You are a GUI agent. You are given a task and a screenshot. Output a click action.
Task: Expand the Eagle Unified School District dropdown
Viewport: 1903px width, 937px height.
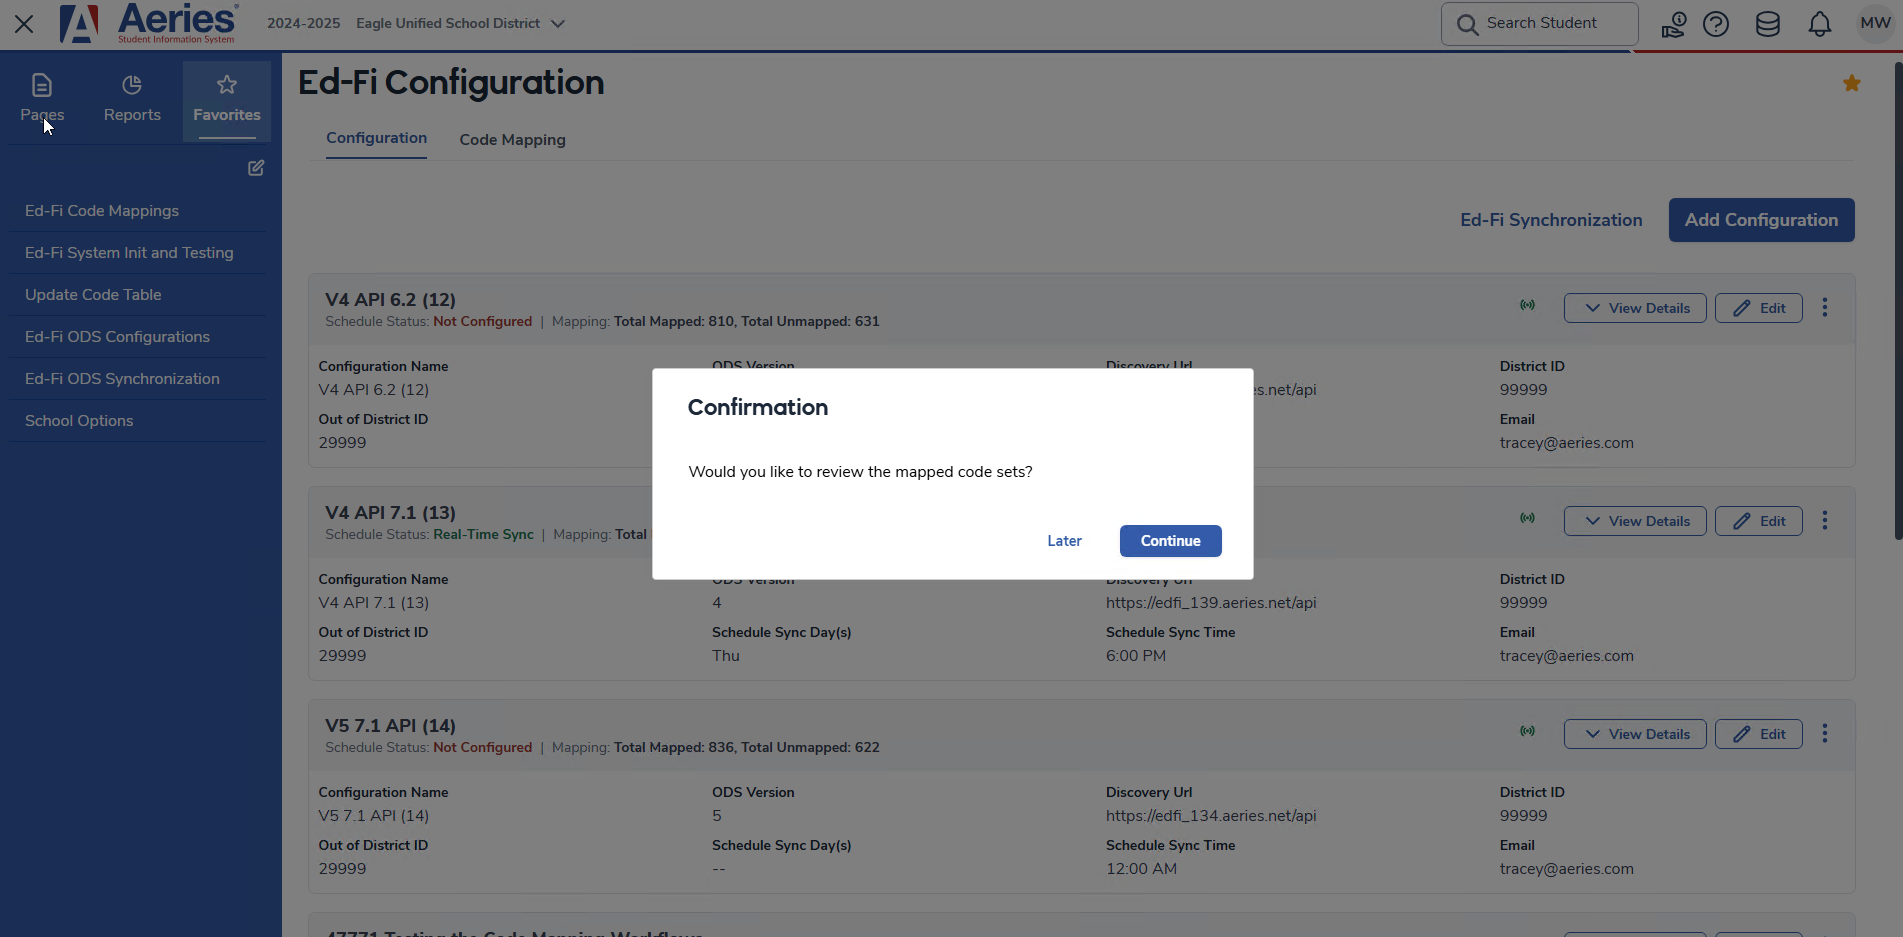coord(460,23)
